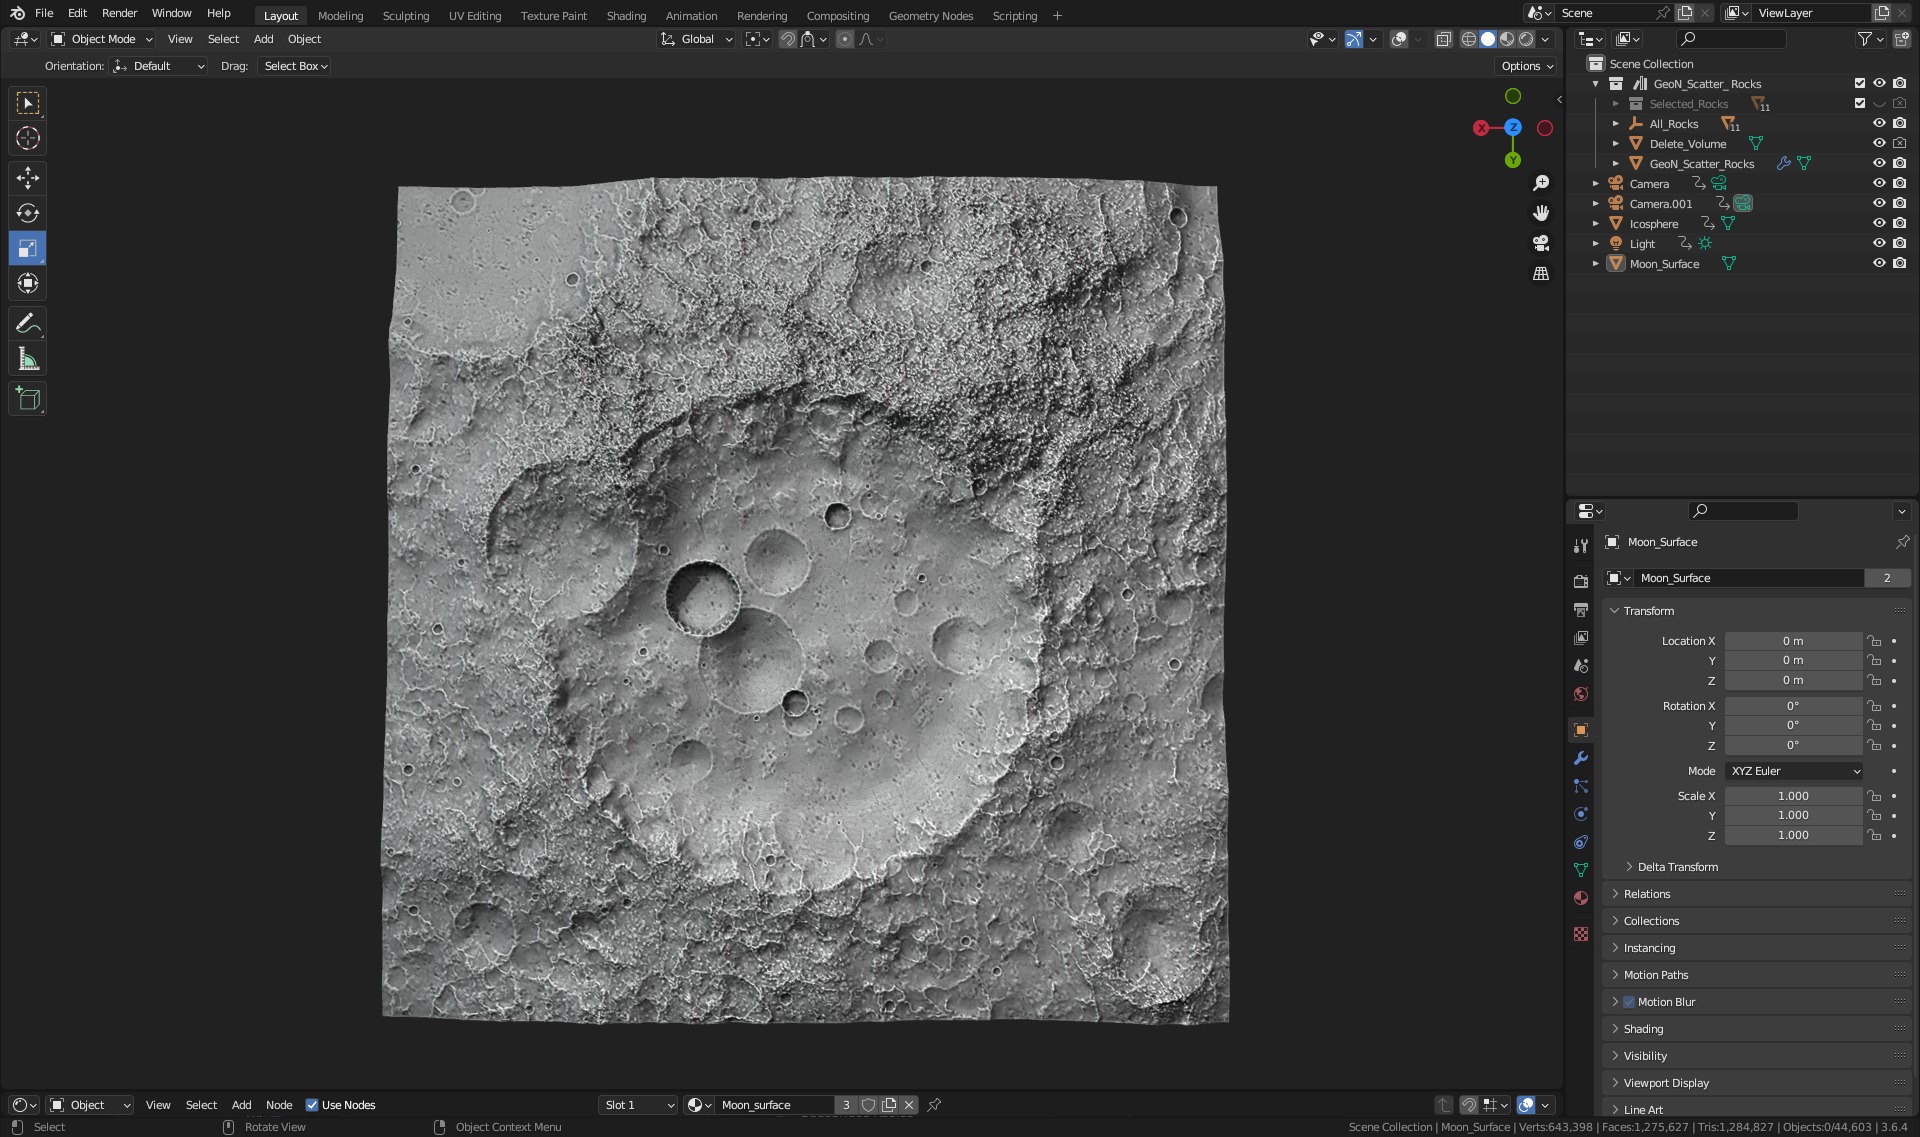The width and height of the screenshot is (1920, 1137).
Task: Switch to the Shading workspace tab
Action: (x=626, y=16)
